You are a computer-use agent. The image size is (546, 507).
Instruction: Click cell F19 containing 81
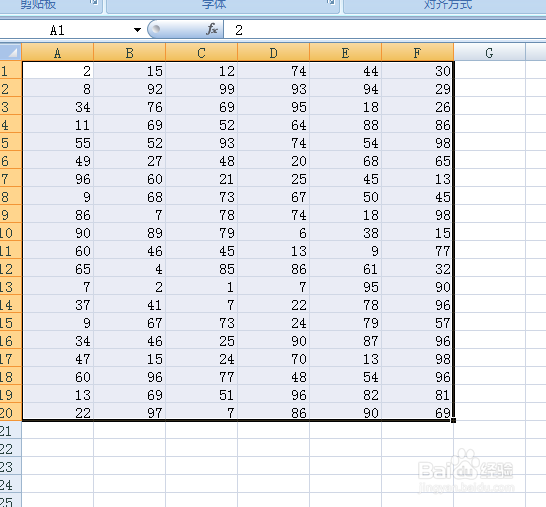(x=418, y=395)
